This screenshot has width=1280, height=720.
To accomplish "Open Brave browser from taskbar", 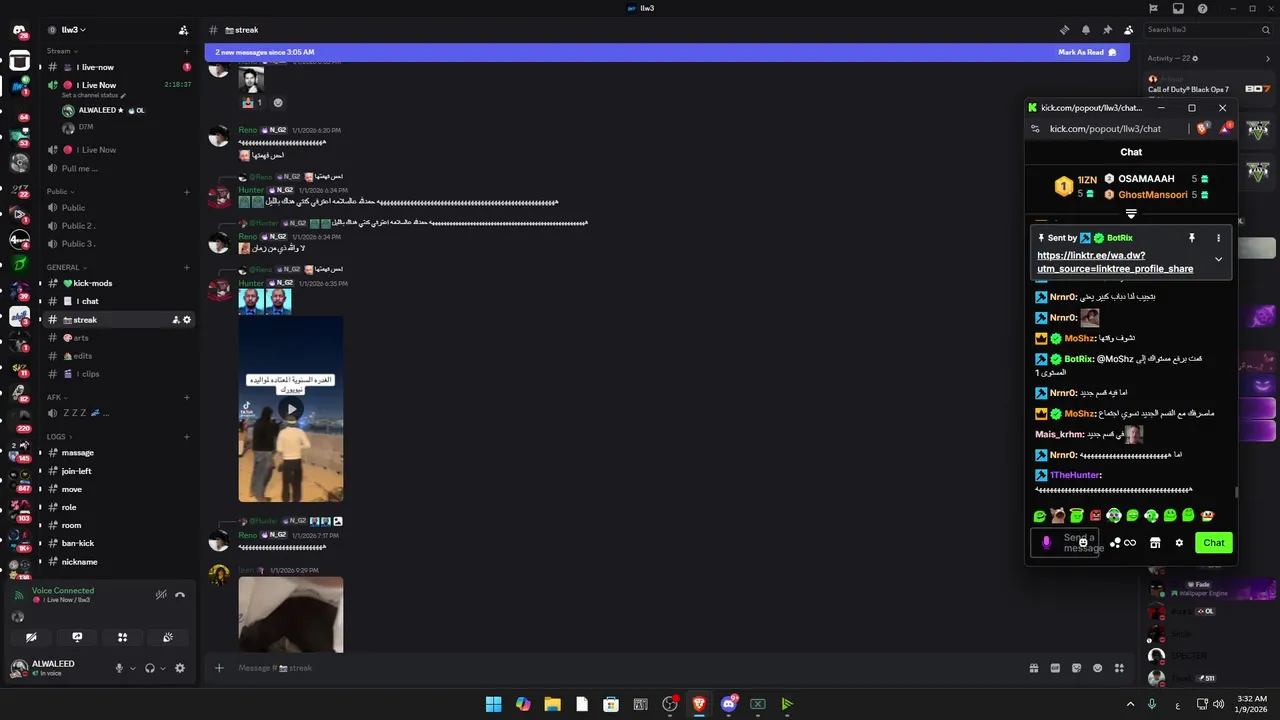I will (699, 704).
